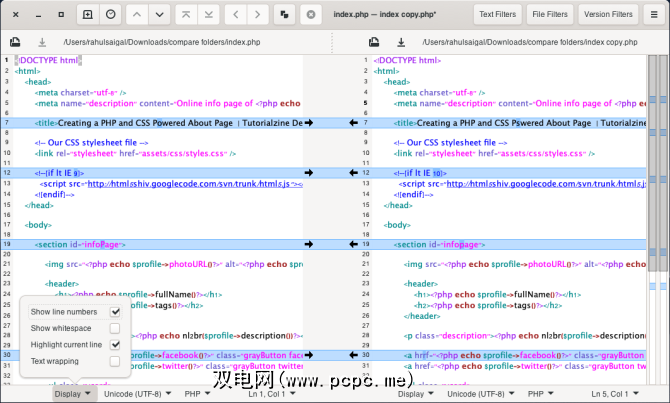
Task: Open the hamburger menu
Action: 656,15
